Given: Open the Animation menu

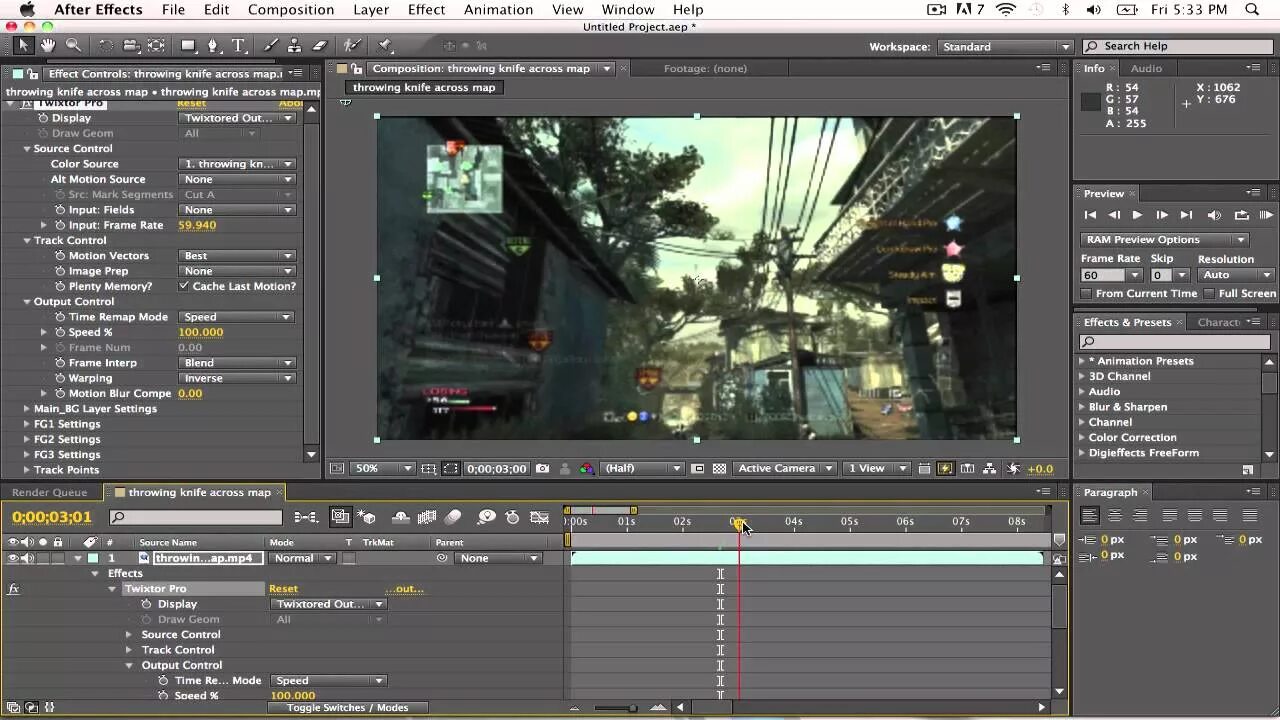Looking at the screenshot, I should 498,10.
